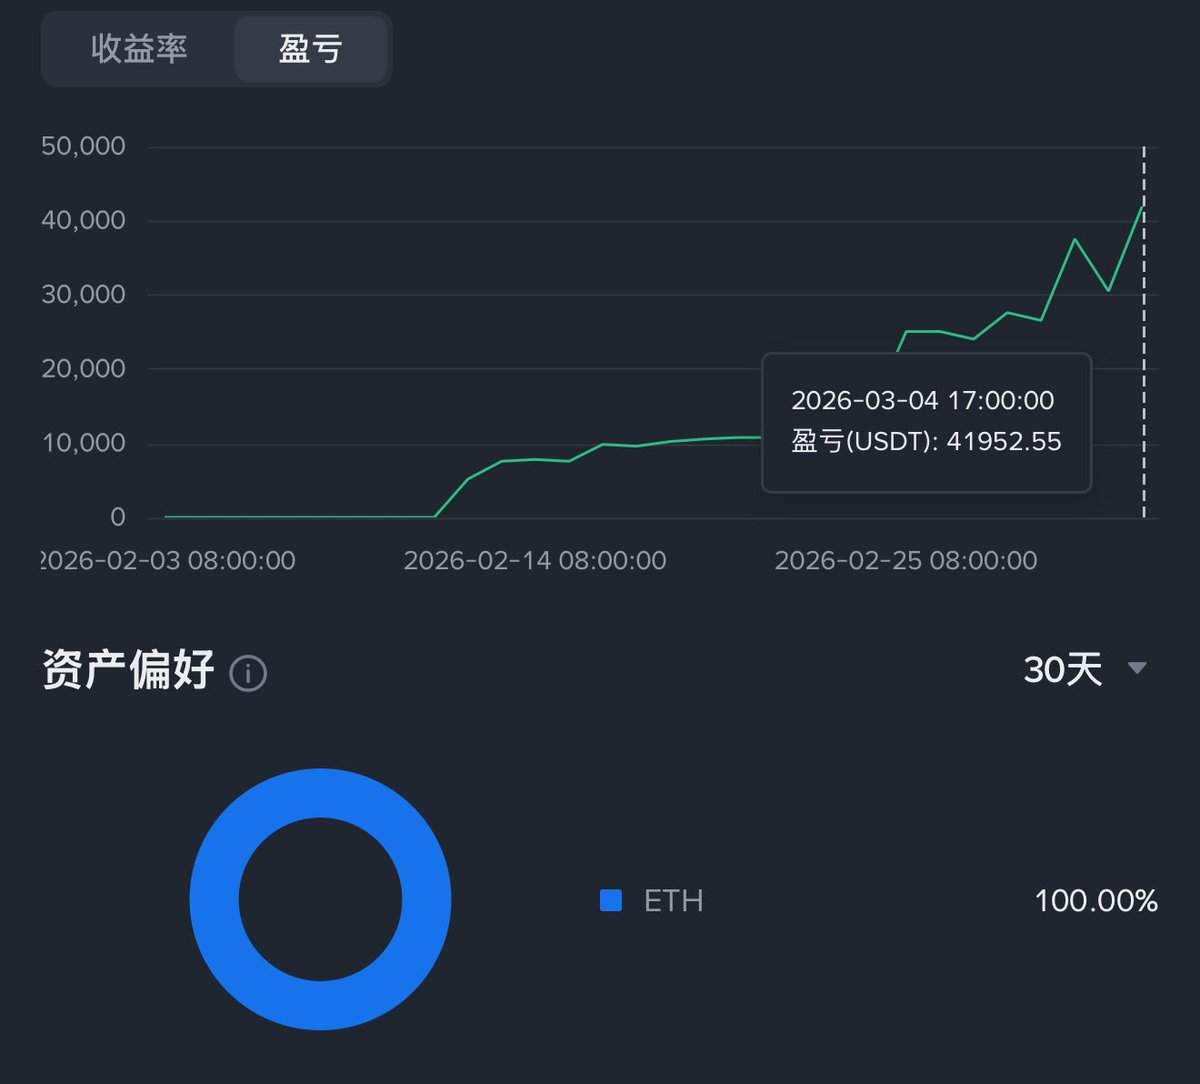Click the 30,000 y-axis label

[x=83, y=295]
